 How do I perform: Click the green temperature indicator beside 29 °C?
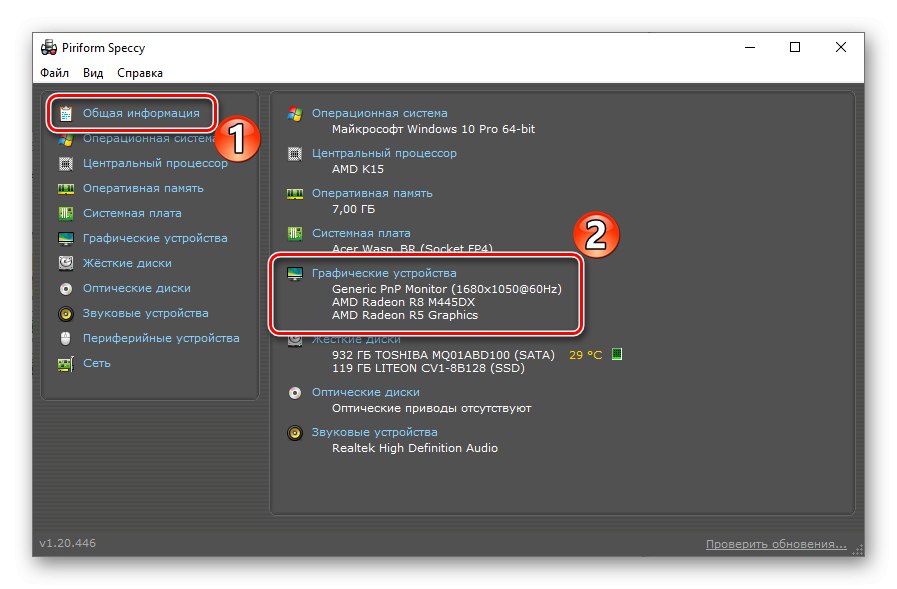click(617, 355)
